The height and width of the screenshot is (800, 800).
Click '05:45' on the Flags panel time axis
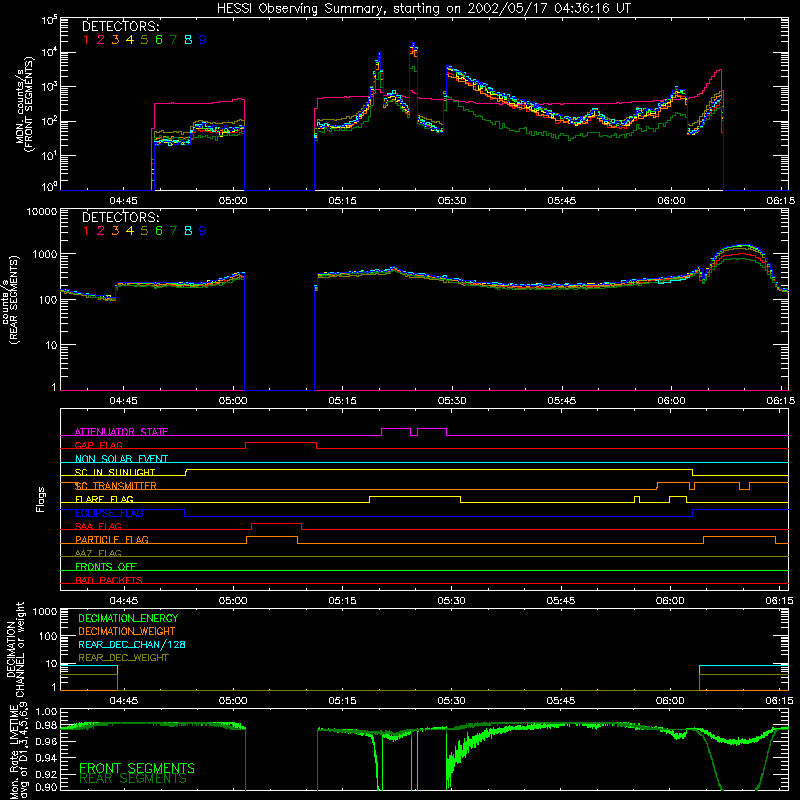561,601
